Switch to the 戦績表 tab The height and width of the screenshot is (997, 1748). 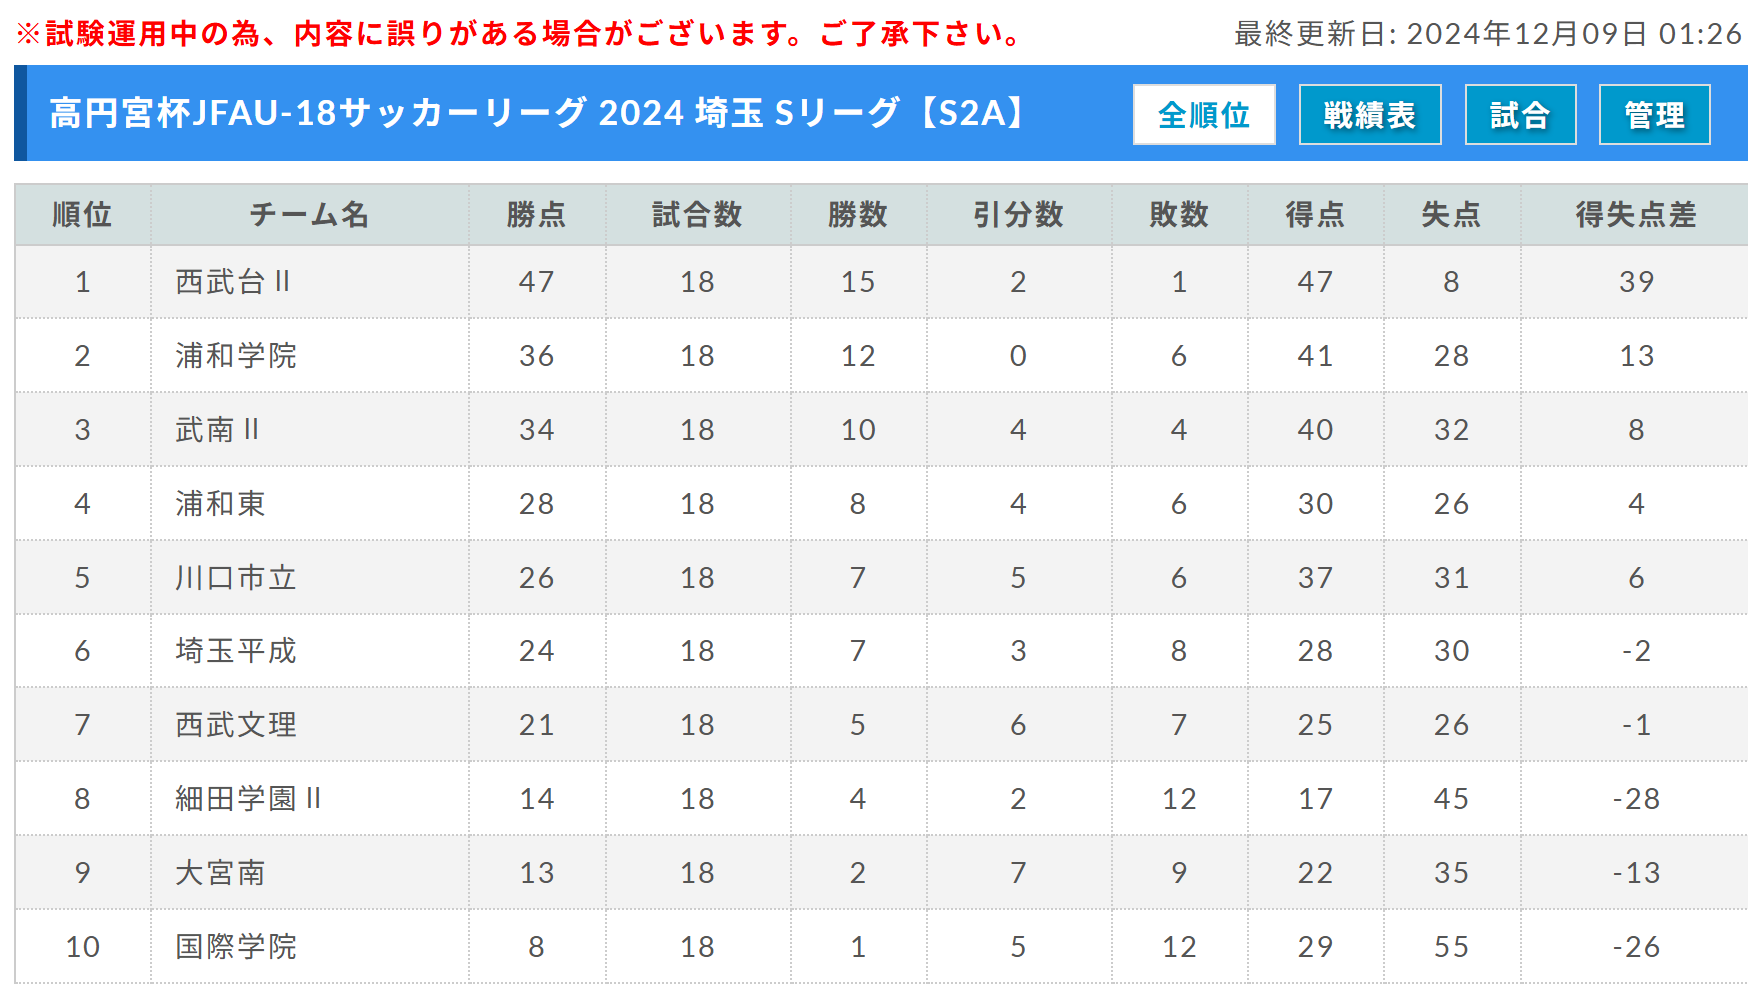pyautogui.click(x=1370, y=115)
